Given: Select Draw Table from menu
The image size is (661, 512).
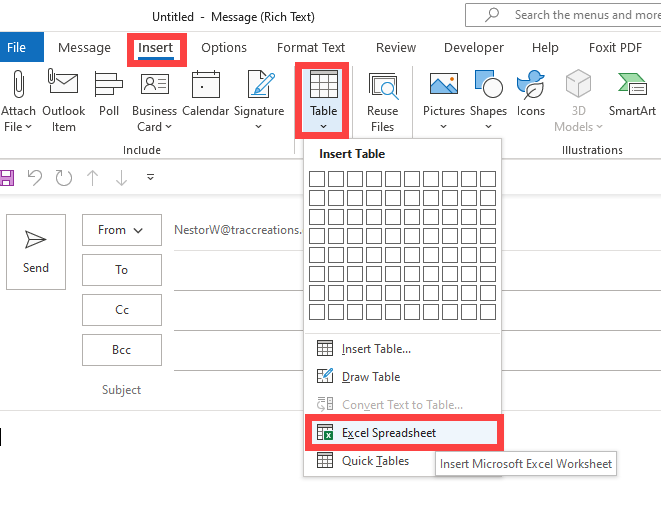Looking at the screenshot, I should [x=403, y=377].
